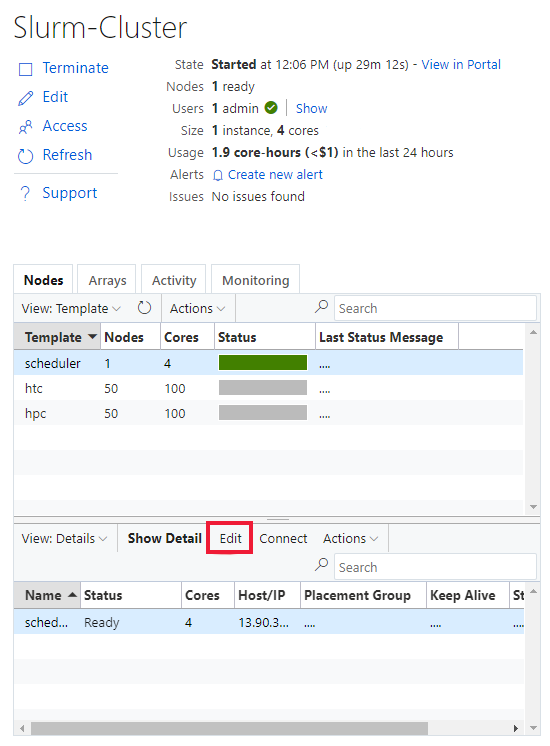Expand the View: Template dropdown
Image resolution: width=550 pixels, height=746 pixels.
point(71,308)
